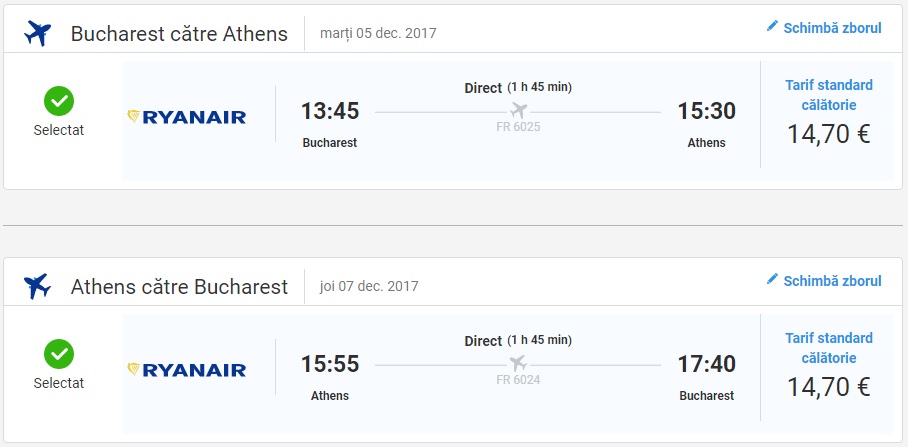Click the airplane icon beside Bucharest către Athens

click(x=37, y=33)
